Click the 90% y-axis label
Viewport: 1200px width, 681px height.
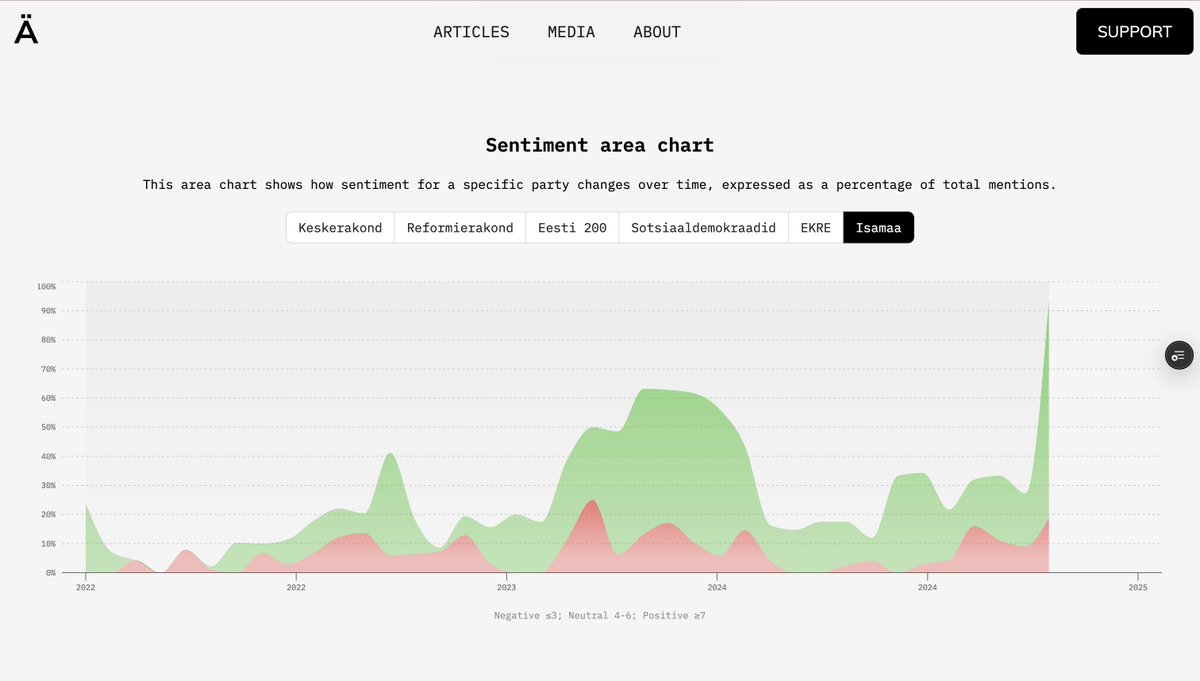click(48, 311)
